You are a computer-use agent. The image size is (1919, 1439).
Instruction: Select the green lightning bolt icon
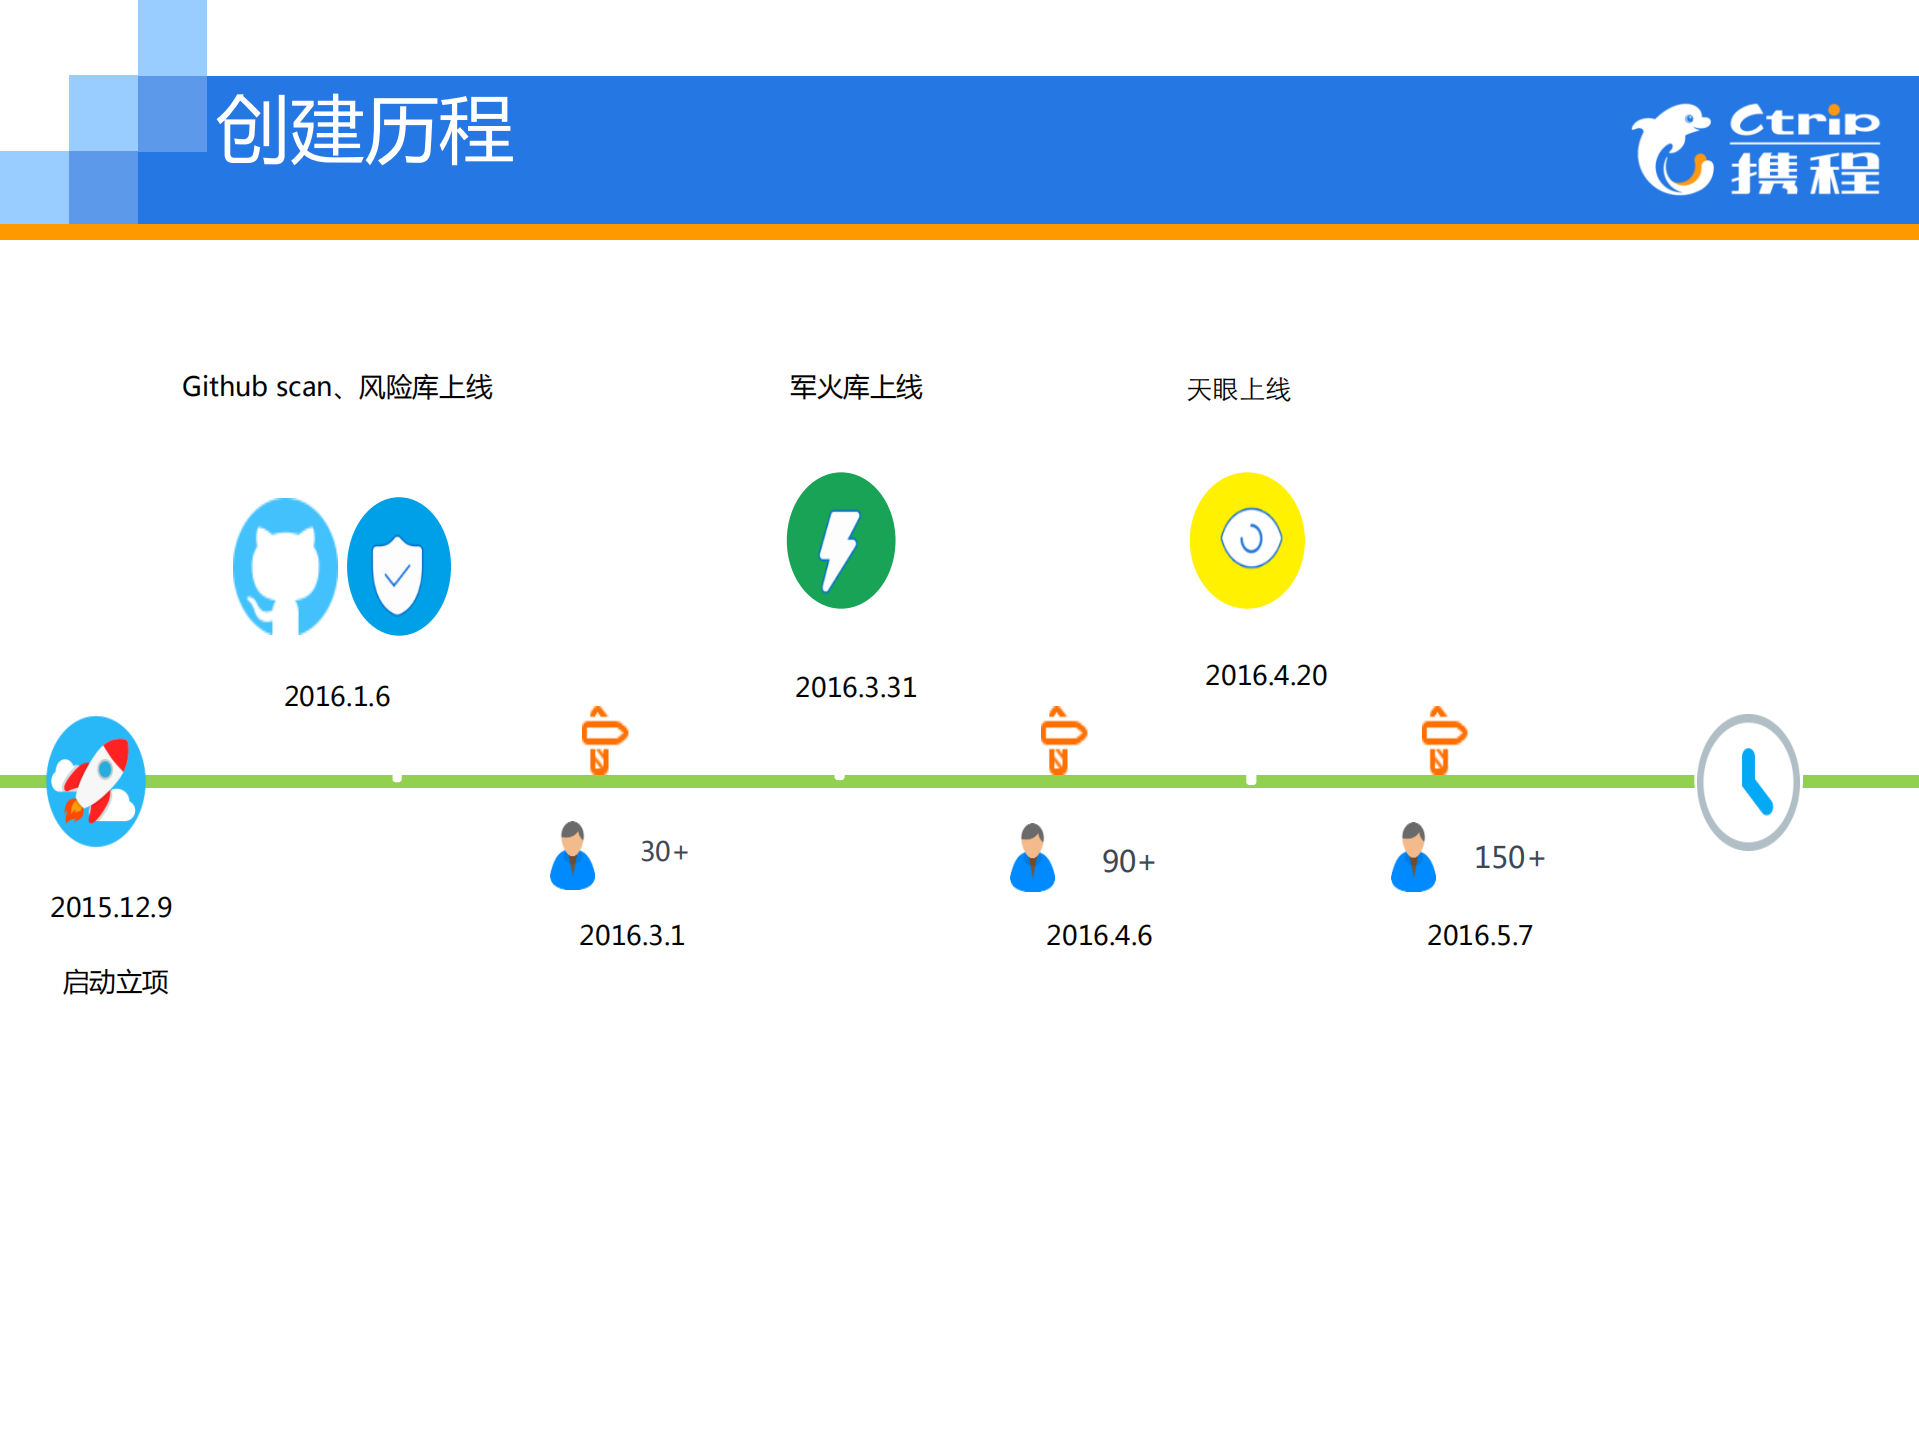841,540
